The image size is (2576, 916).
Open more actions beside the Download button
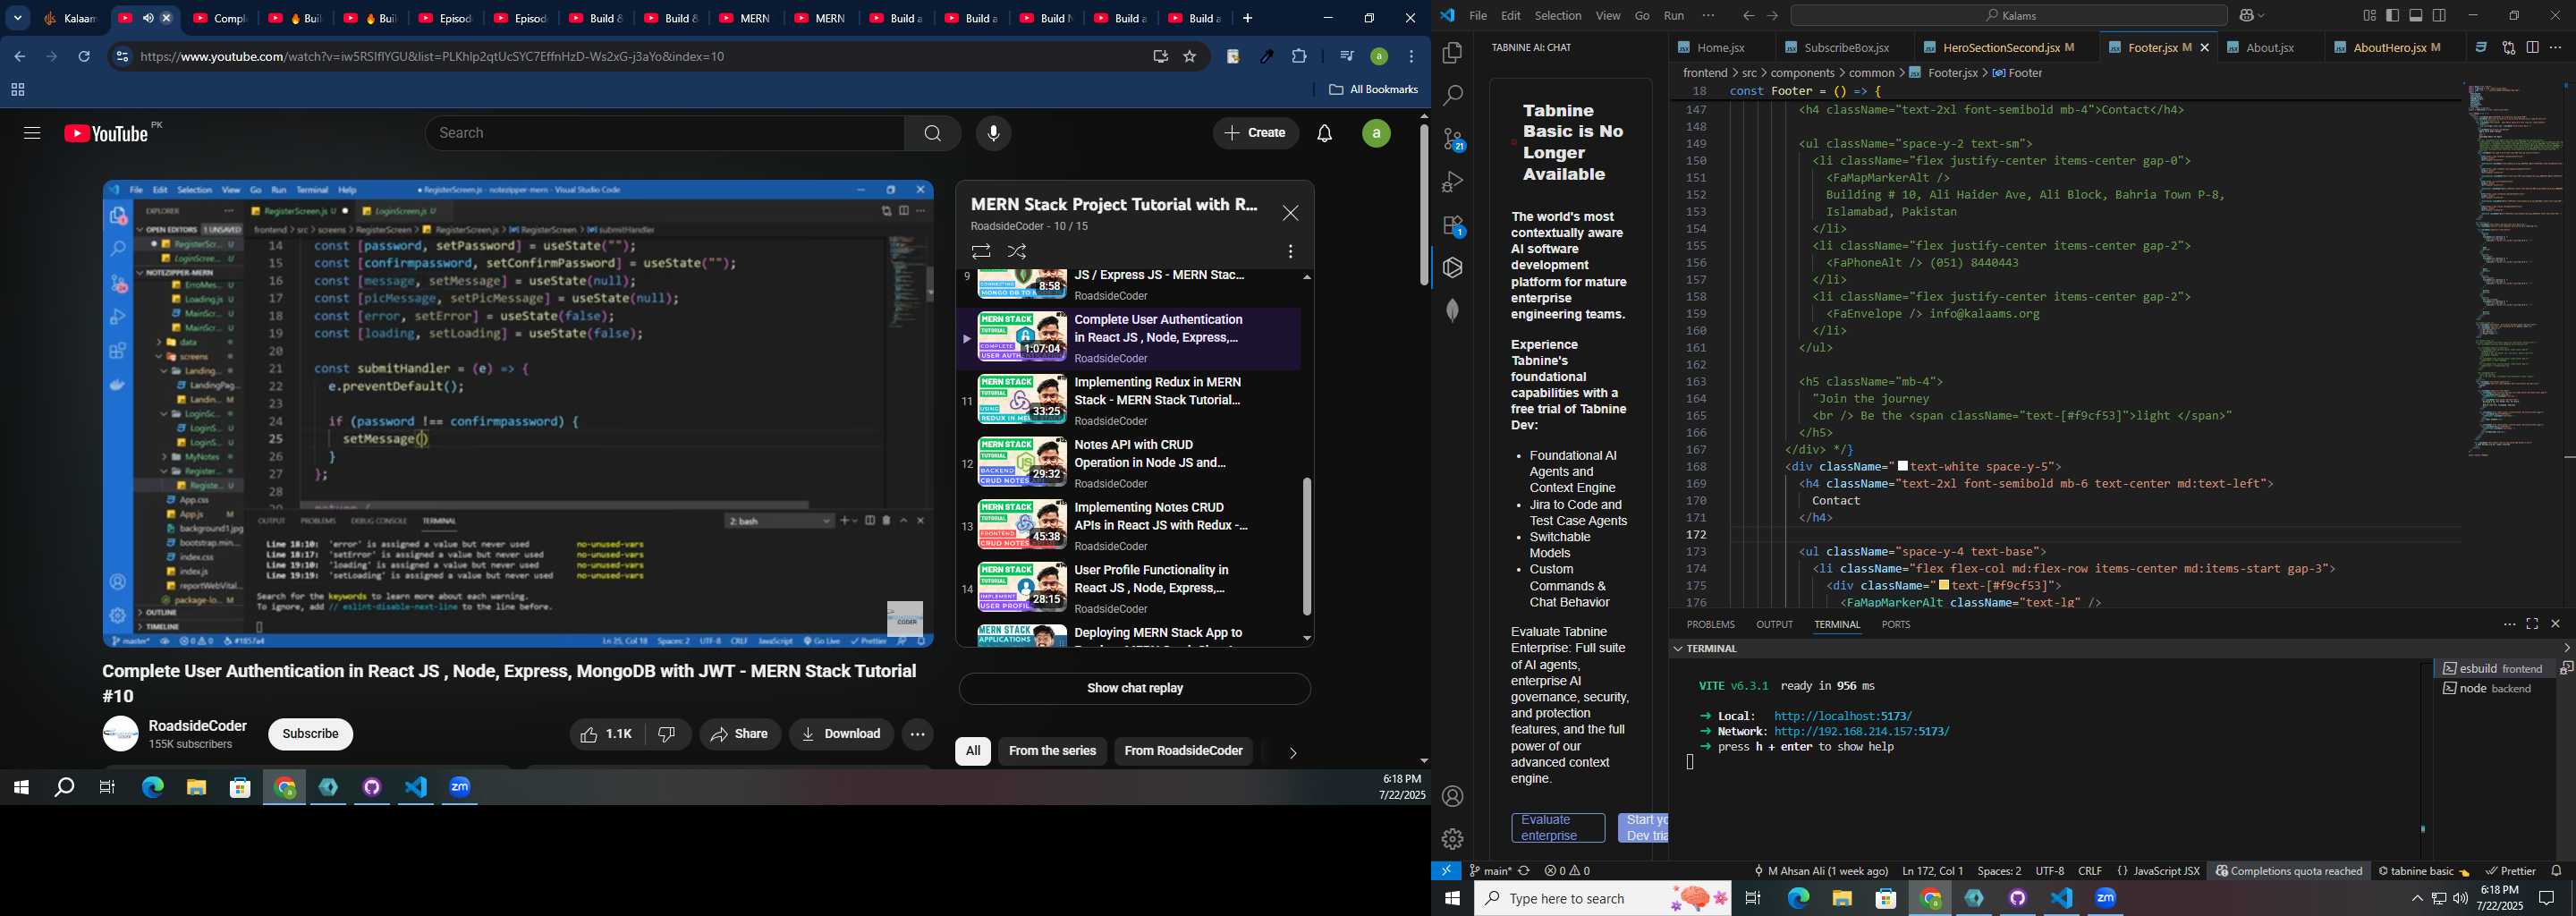click(917, 734)
